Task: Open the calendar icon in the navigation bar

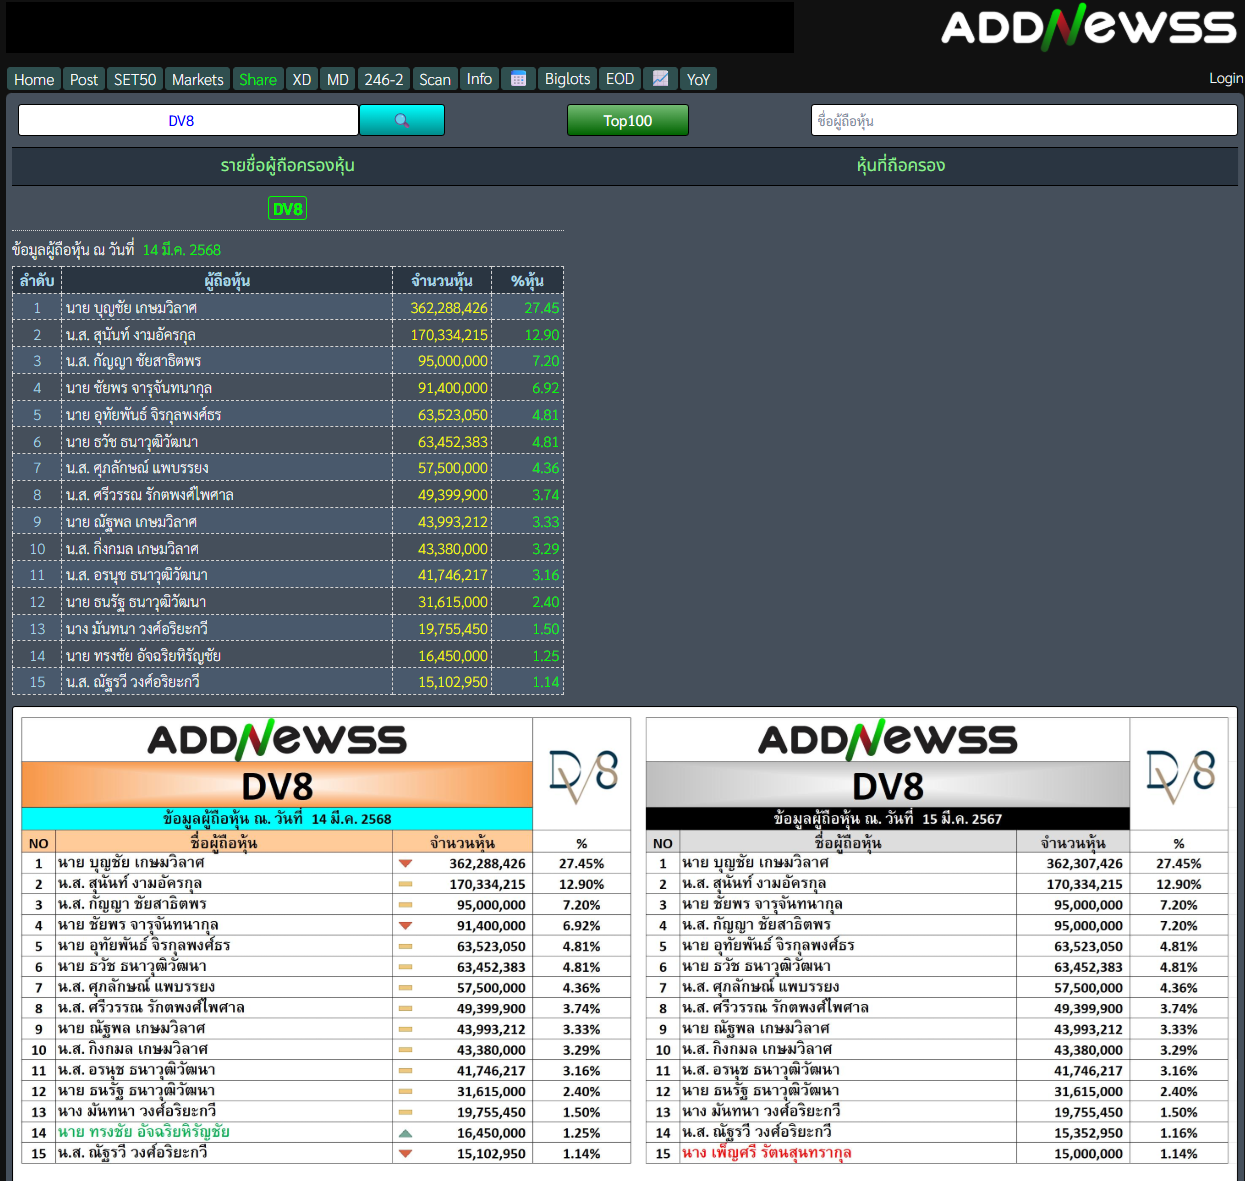Action: coord(518,79)
